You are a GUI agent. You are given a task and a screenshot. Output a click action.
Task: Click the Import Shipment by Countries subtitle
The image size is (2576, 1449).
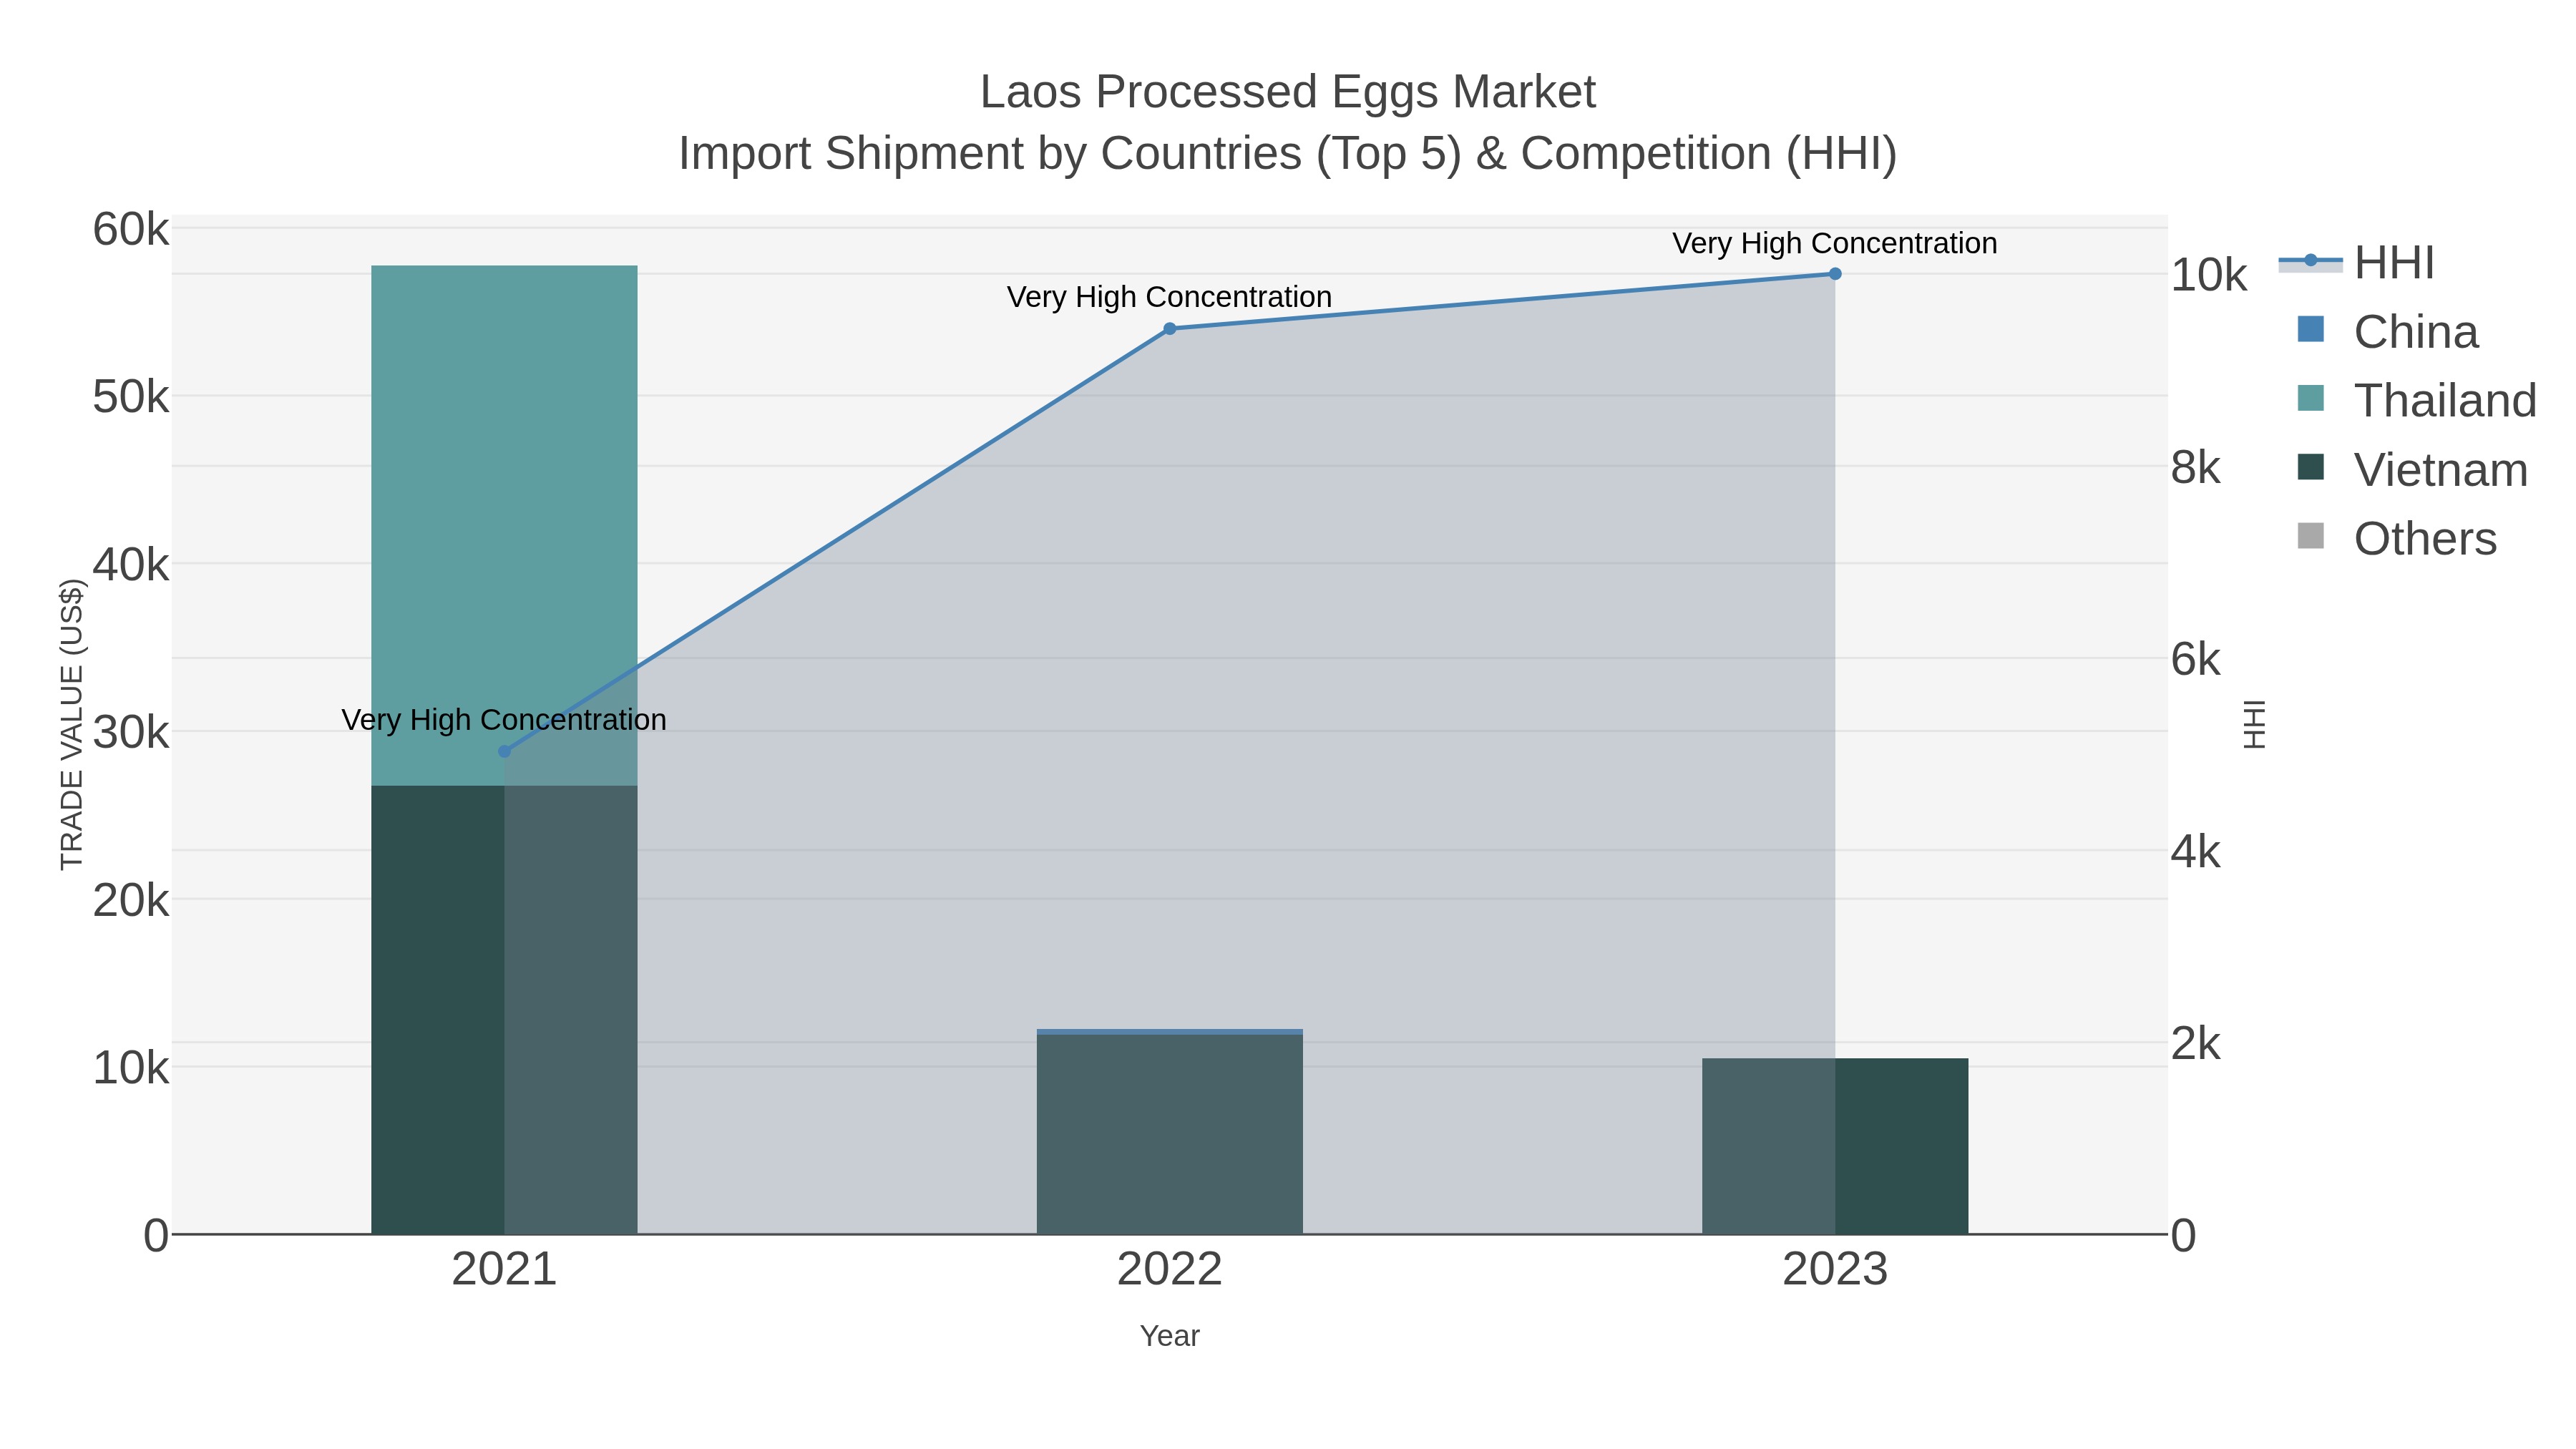pyautogui.click(x=1288, y=154)
